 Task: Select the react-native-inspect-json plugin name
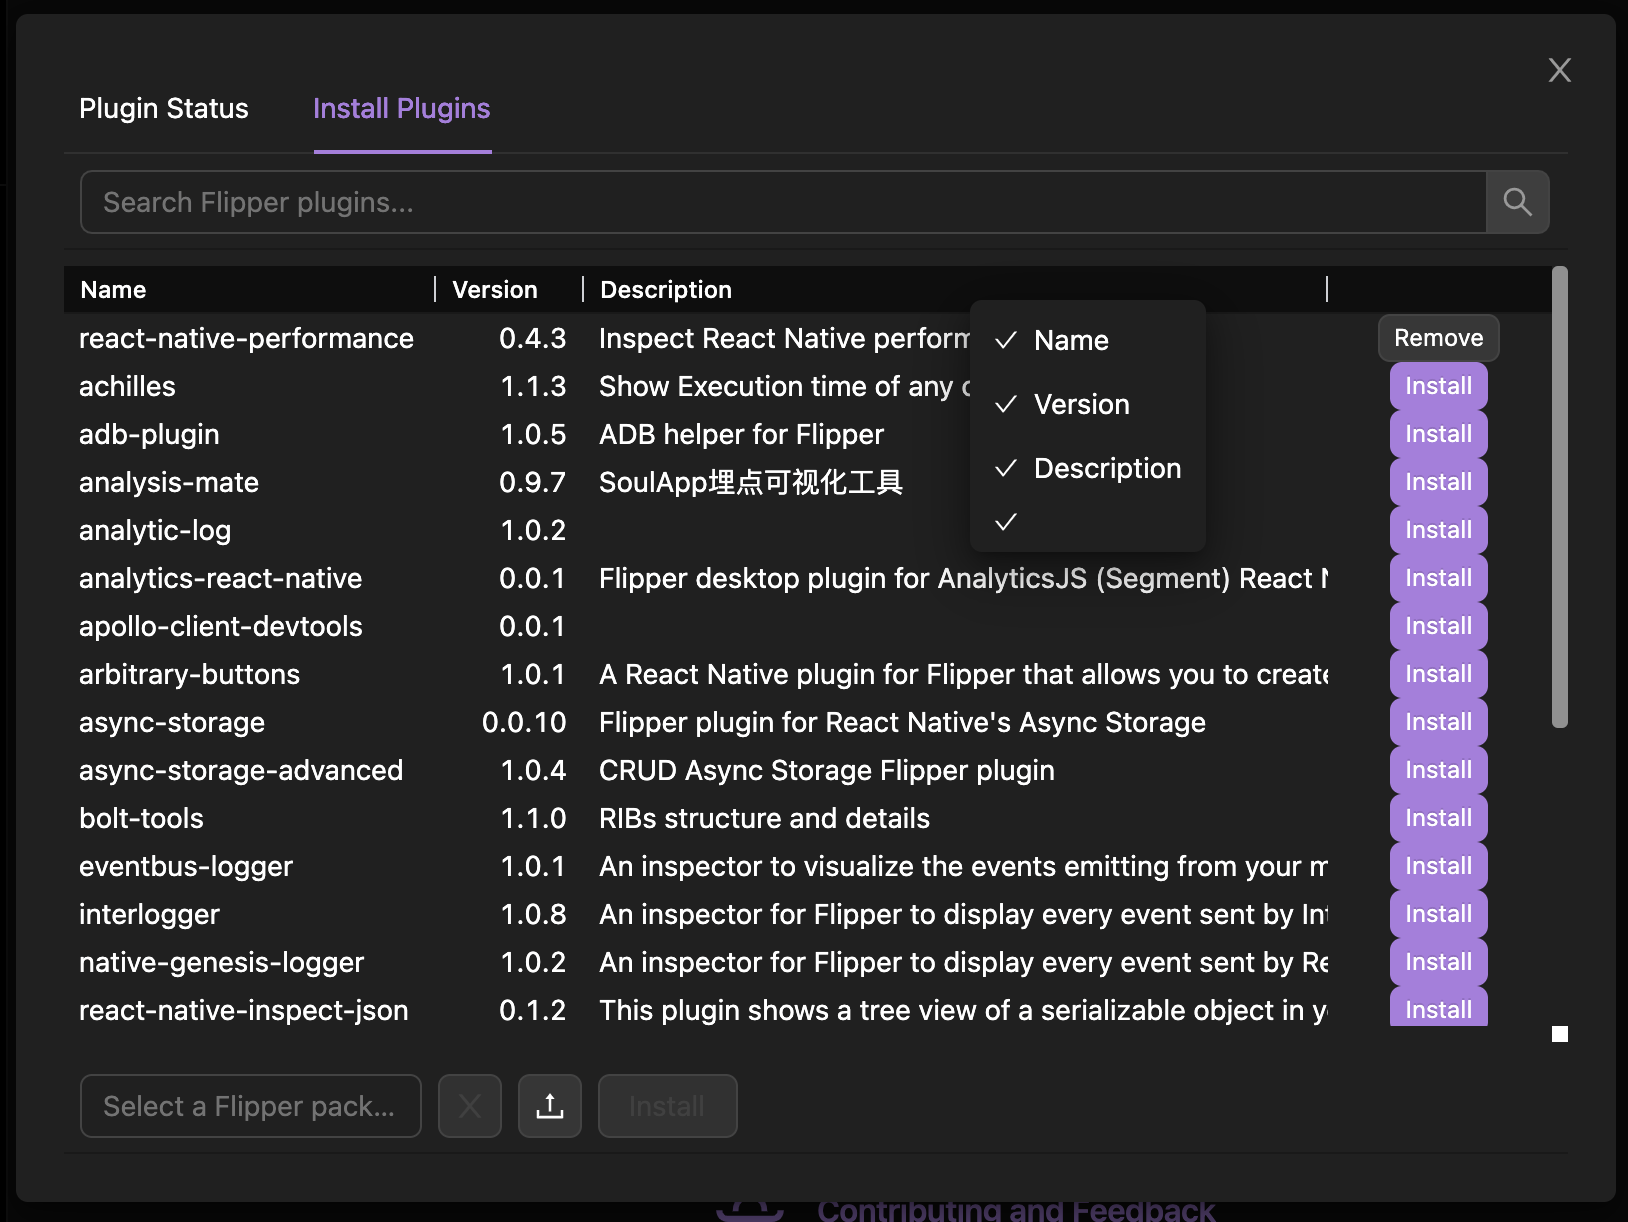[x=244, y=1010]
